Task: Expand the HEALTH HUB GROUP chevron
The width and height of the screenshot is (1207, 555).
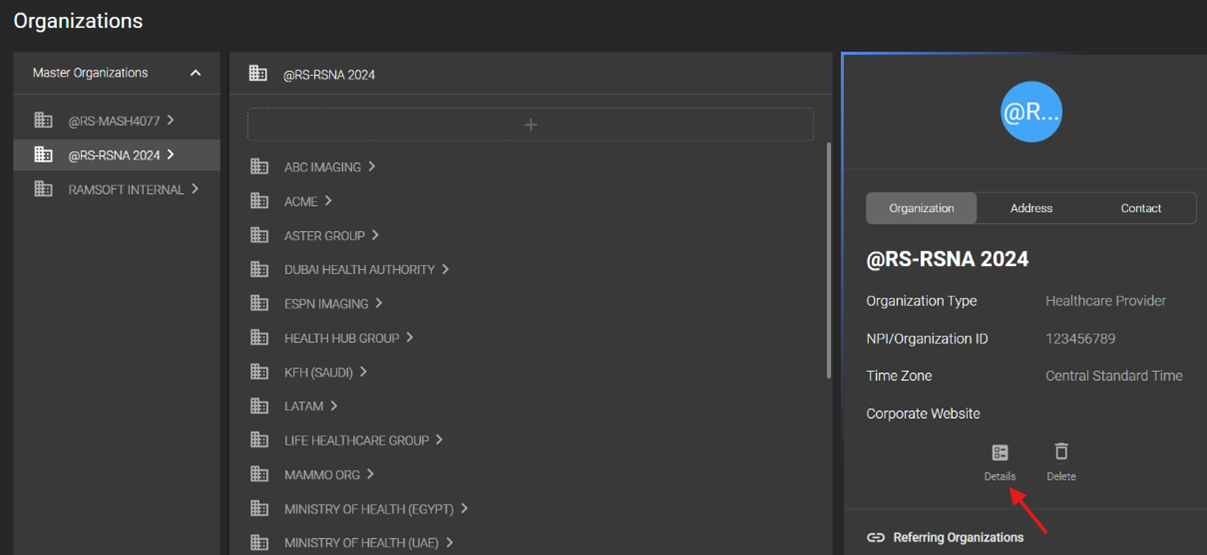Action: pos(410,338)
